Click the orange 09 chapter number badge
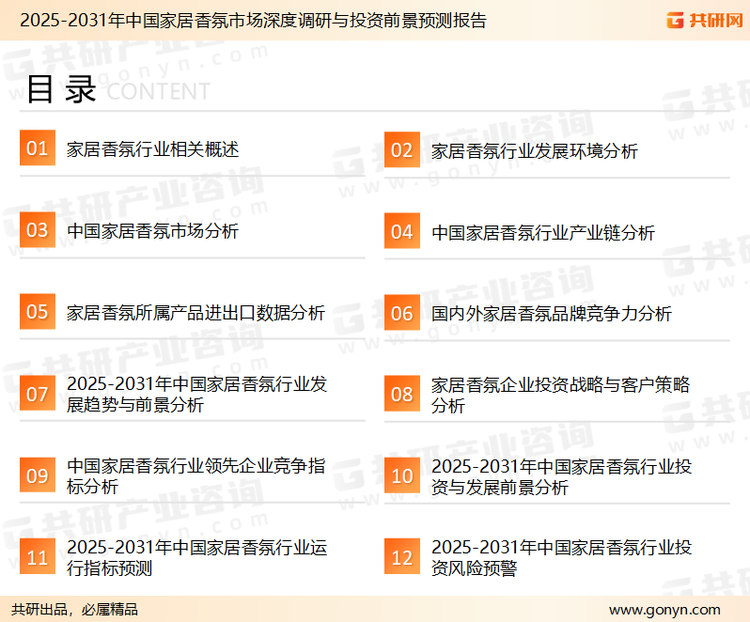The height and width of the screenshot is (622, 750). (x=37, y=475)
